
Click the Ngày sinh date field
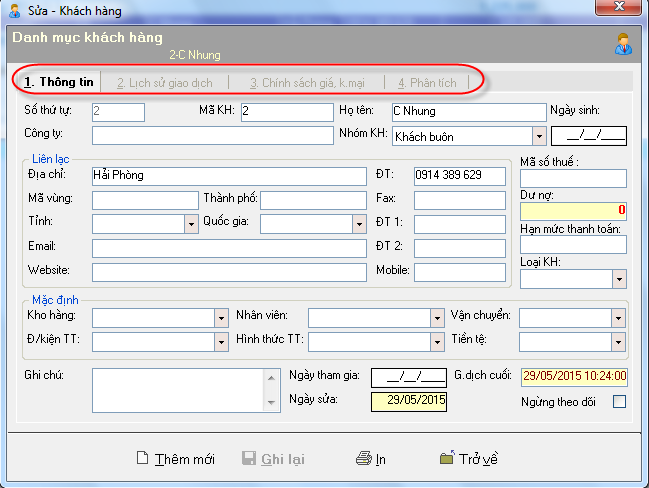point(589,135)
